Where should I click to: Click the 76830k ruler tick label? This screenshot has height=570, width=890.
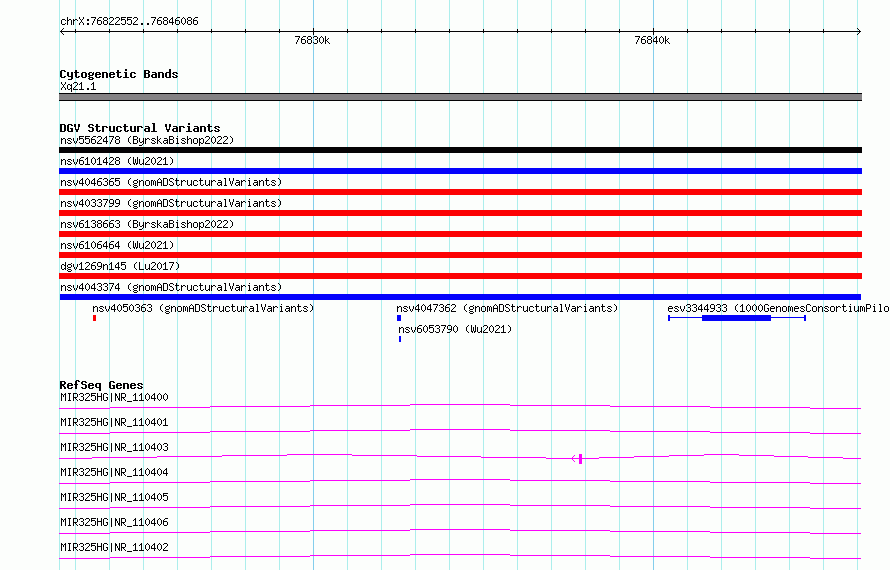pos(312,40)
